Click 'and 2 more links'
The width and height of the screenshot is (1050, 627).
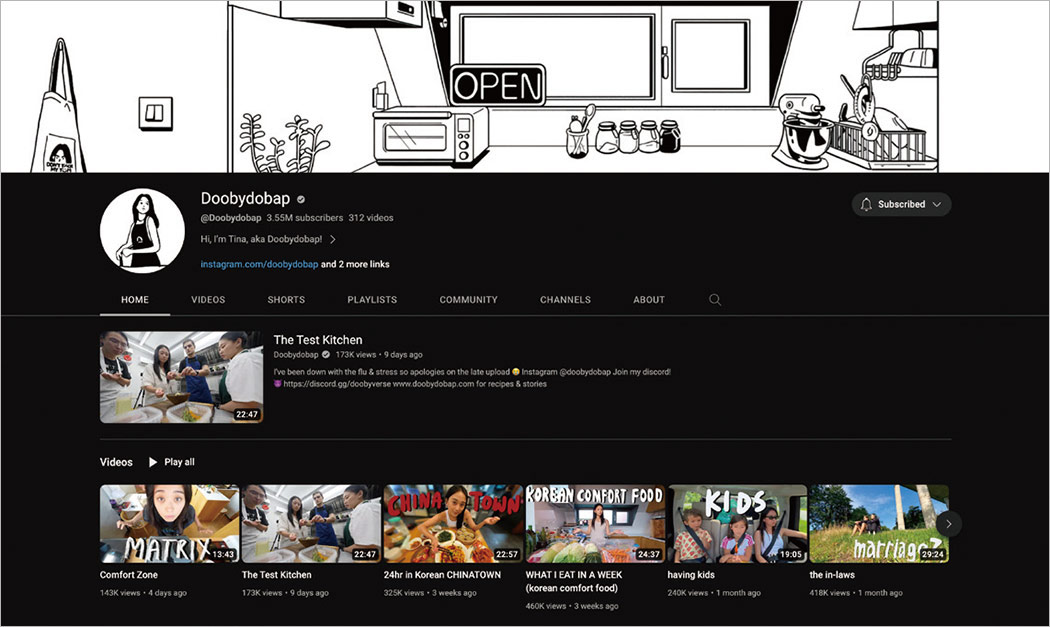pos(355,265)
